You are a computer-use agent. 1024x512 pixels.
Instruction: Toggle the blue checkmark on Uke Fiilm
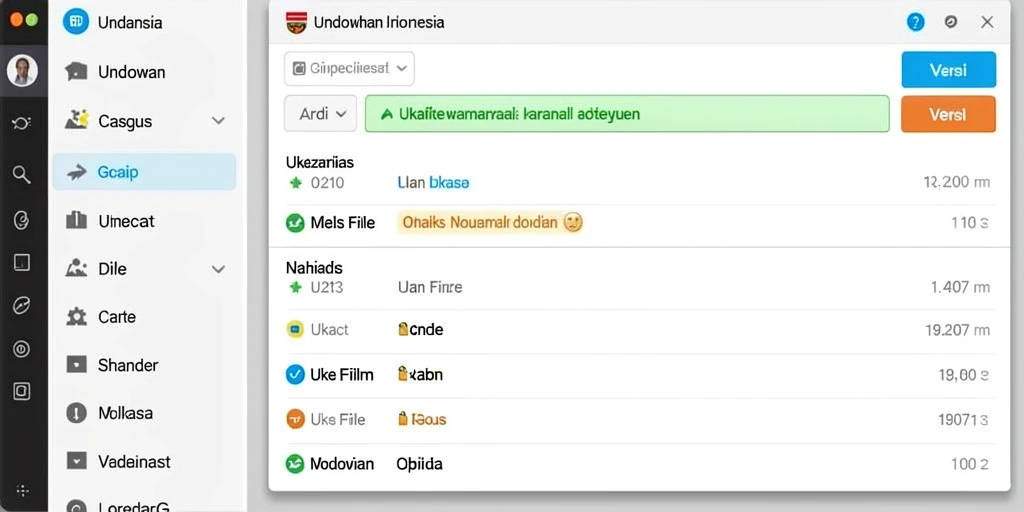pos(295,374)
